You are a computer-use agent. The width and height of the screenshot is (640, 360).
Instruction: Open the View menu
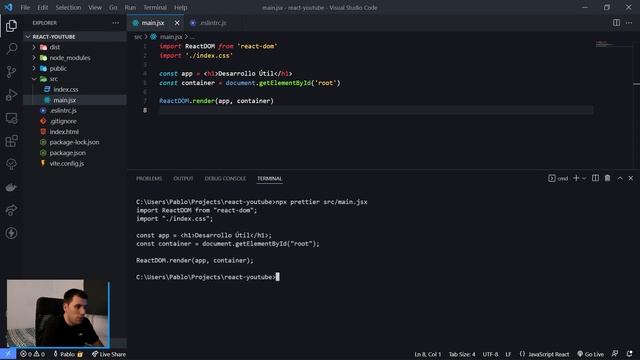(95, 7)
